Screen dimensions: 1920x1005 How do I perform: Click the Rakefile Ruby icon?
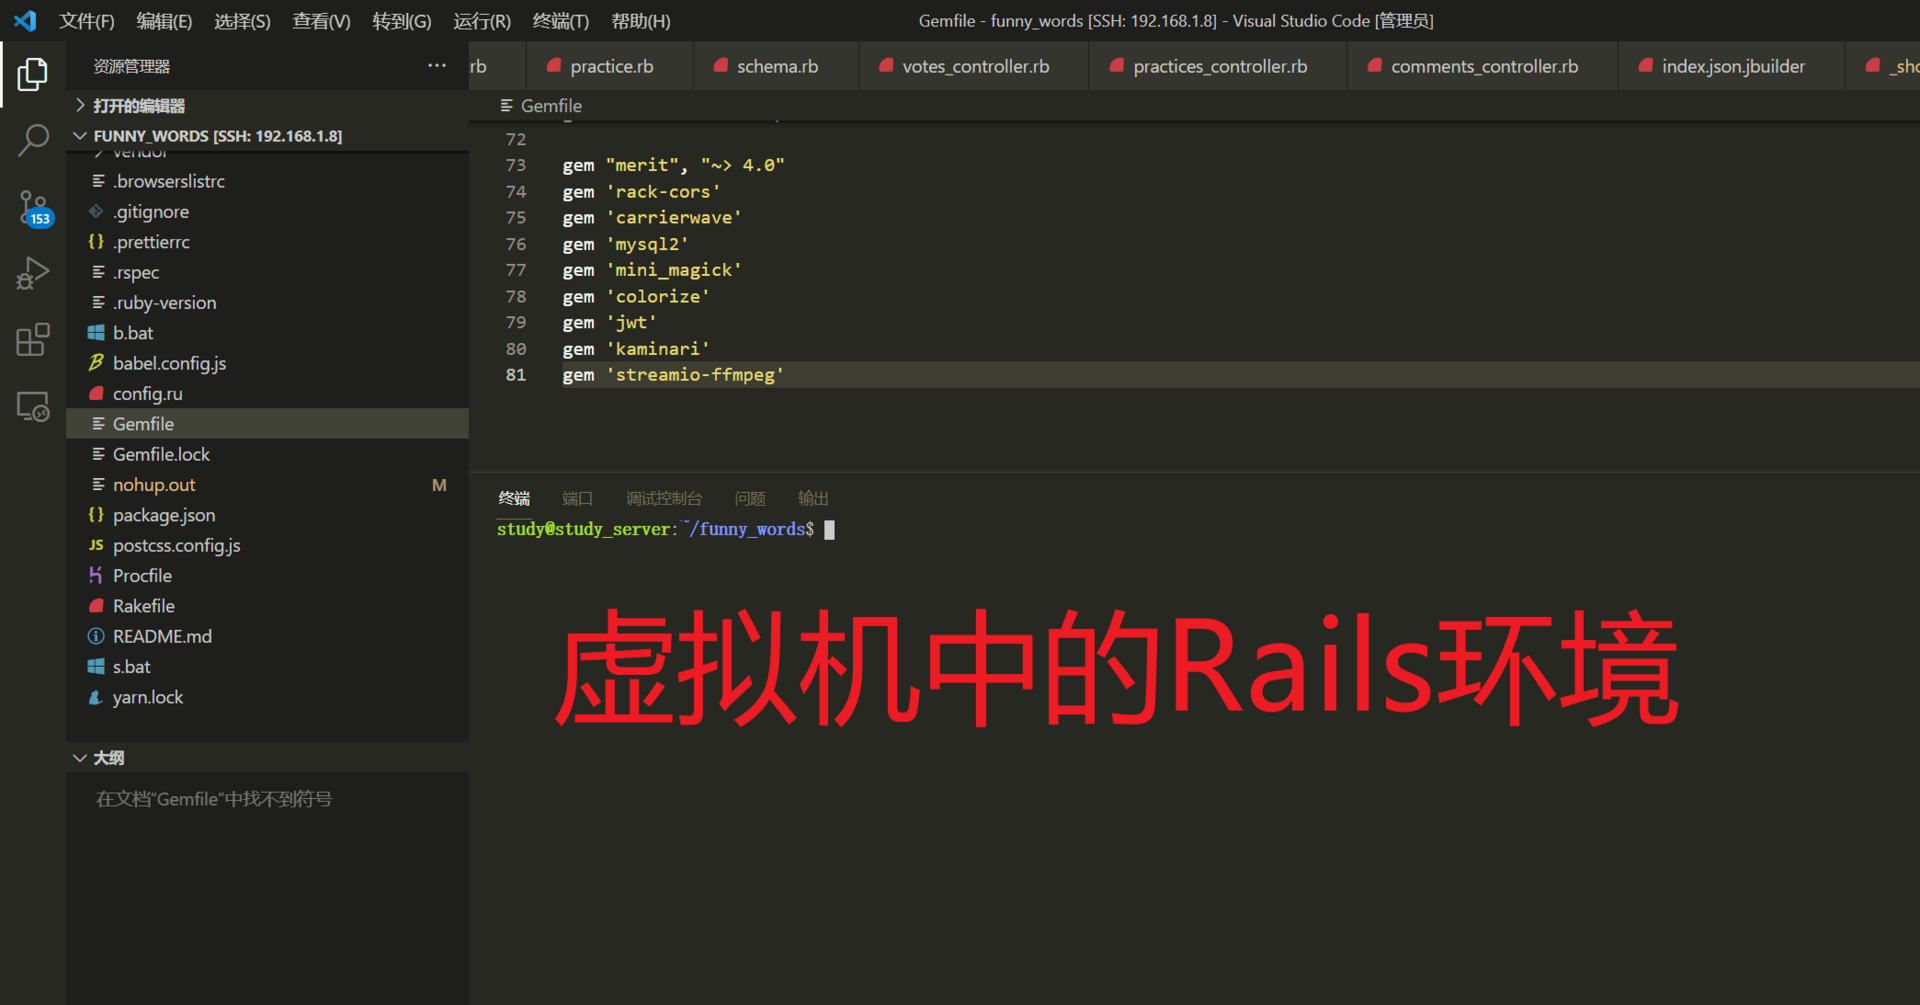96,606
